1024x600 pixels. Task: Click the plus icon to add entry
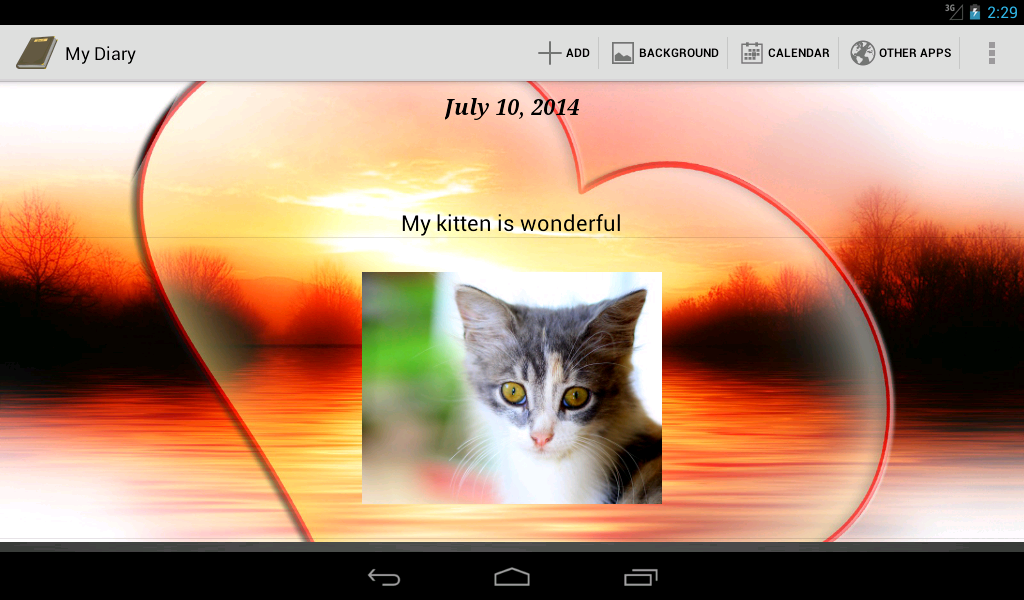550,53
